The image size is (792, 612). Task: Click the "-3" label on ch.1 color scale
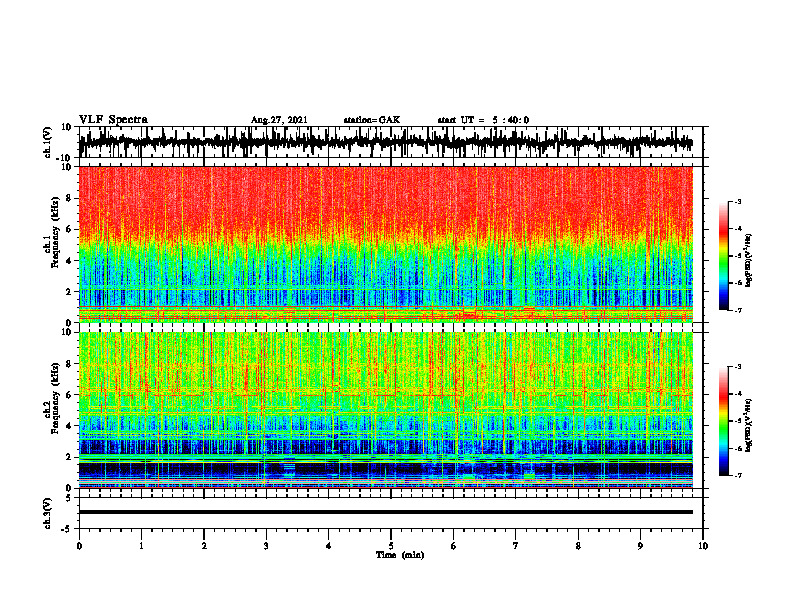(738, 202)
